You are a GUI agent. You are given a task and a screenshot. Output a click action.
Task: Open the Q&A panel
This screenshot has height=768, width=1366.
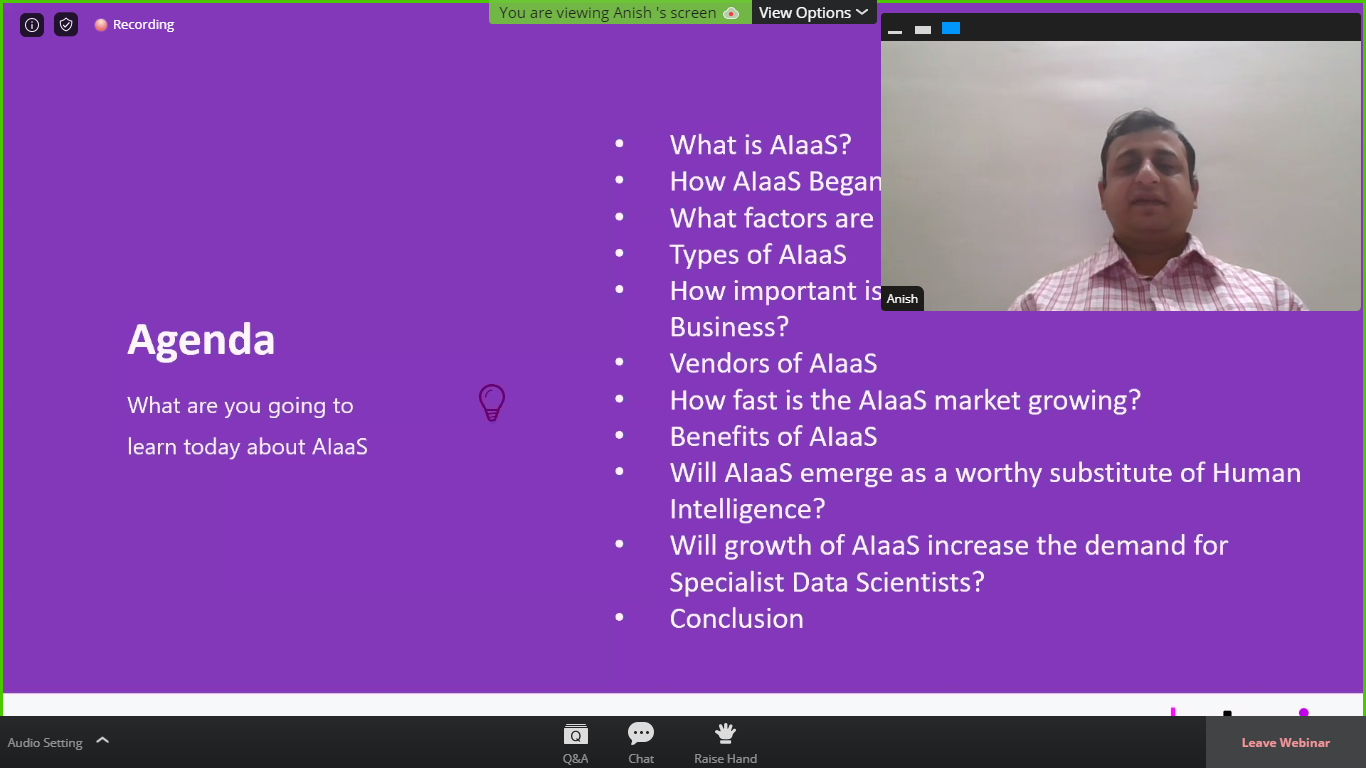(x=575, y=744)
